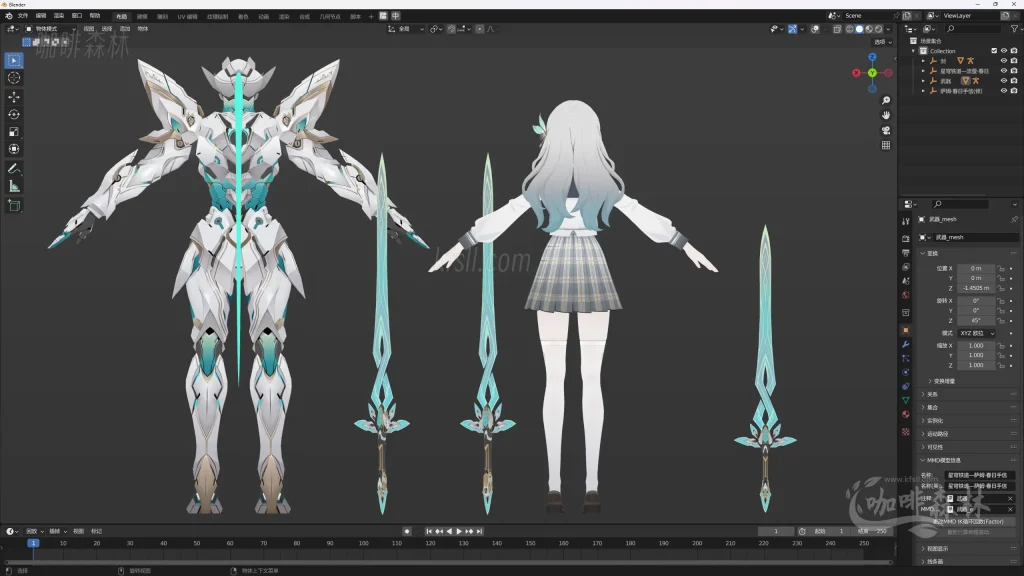Expand the Delta Transform subpanel
The image size is (1024, 576).
coord(930,381)
